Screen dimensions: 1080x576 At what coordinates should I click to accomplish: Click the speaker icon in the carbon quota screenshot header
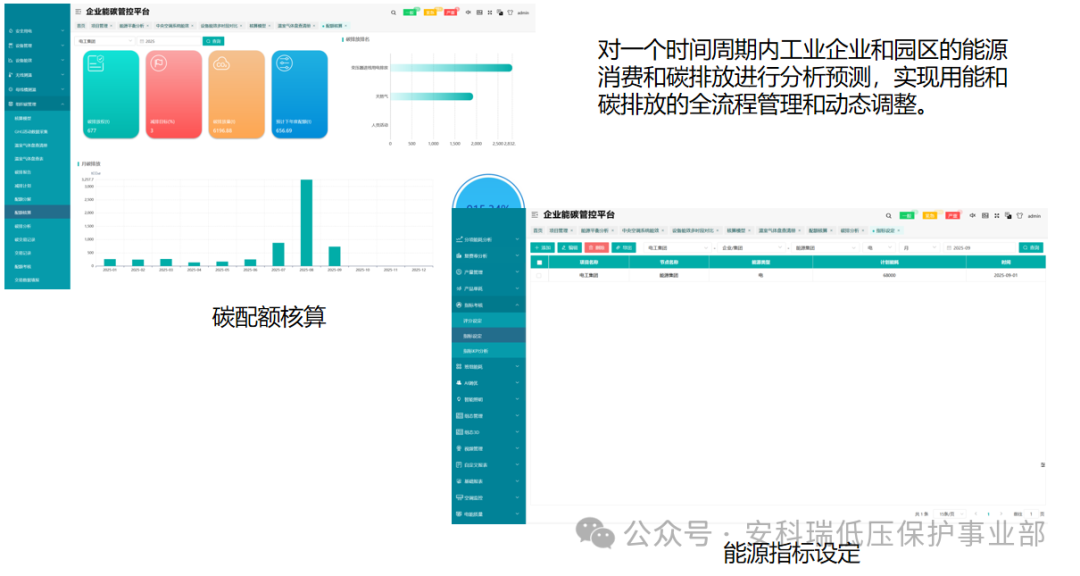pos(469,12)
